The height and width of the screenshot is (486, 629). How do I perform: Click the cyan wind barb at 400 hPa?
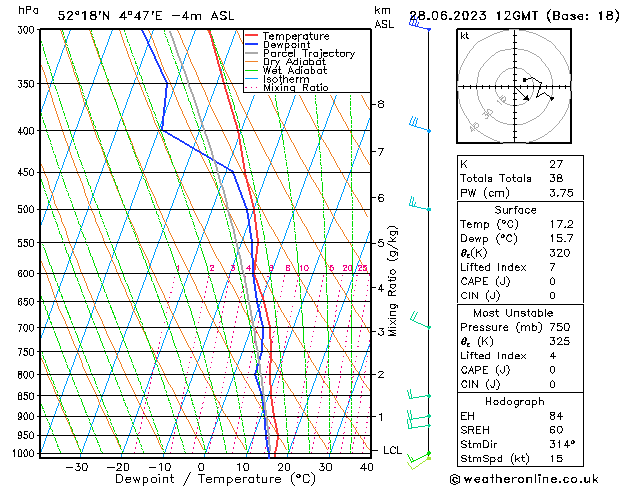click(419, 126)
